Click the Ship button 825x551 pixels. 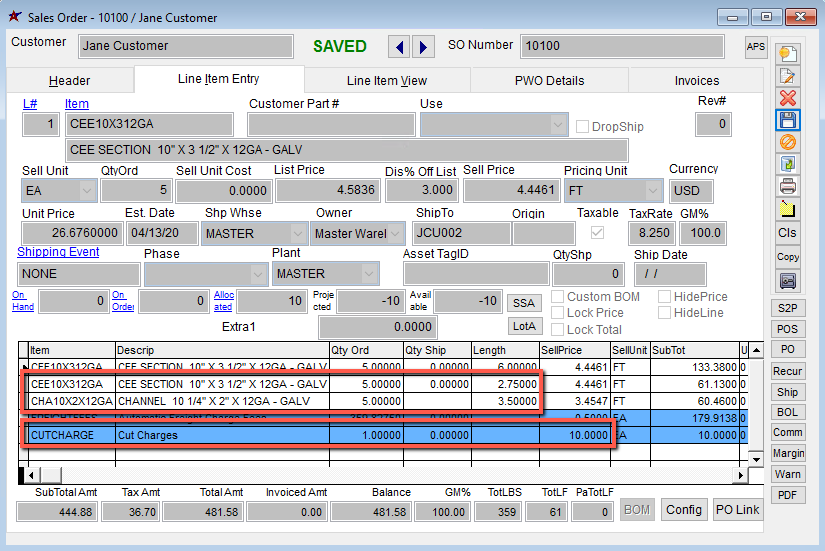(x=788, y=392)
